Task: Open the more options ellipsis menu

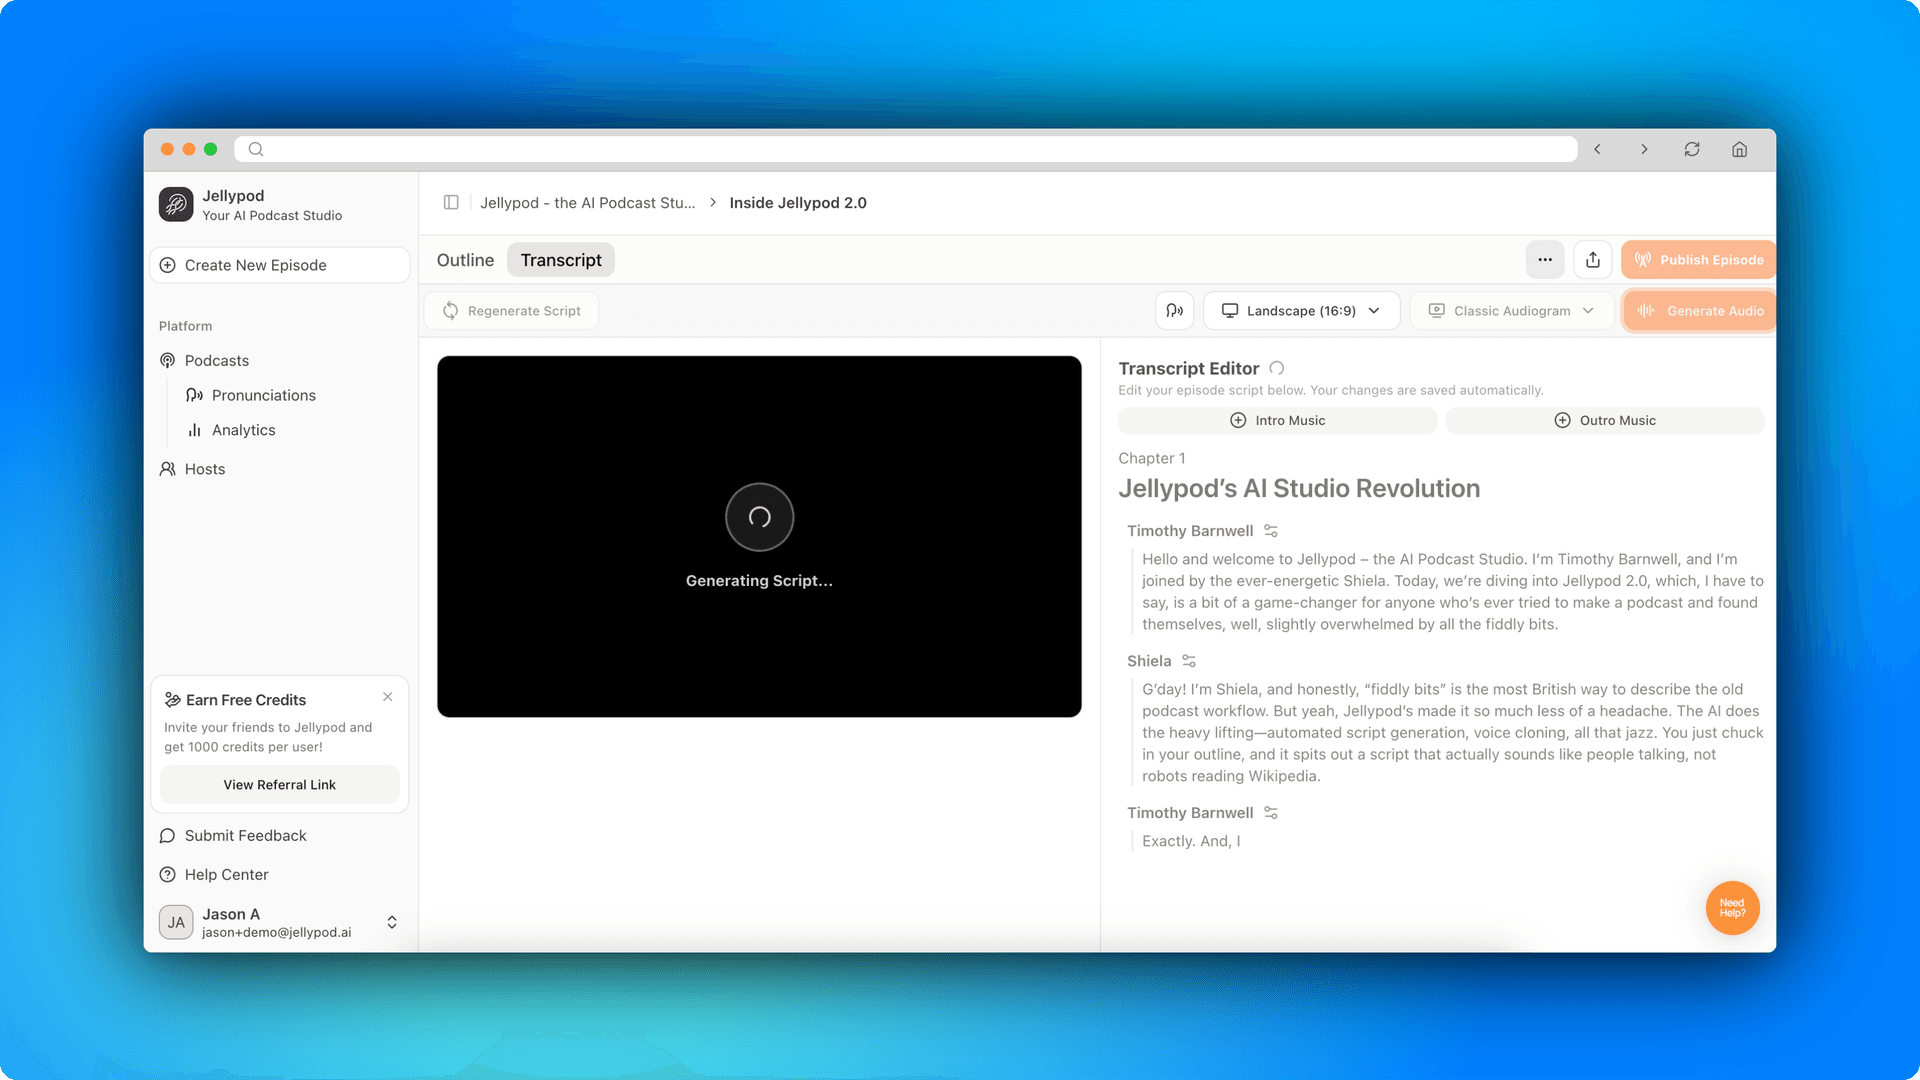Action: (1545, 260)
